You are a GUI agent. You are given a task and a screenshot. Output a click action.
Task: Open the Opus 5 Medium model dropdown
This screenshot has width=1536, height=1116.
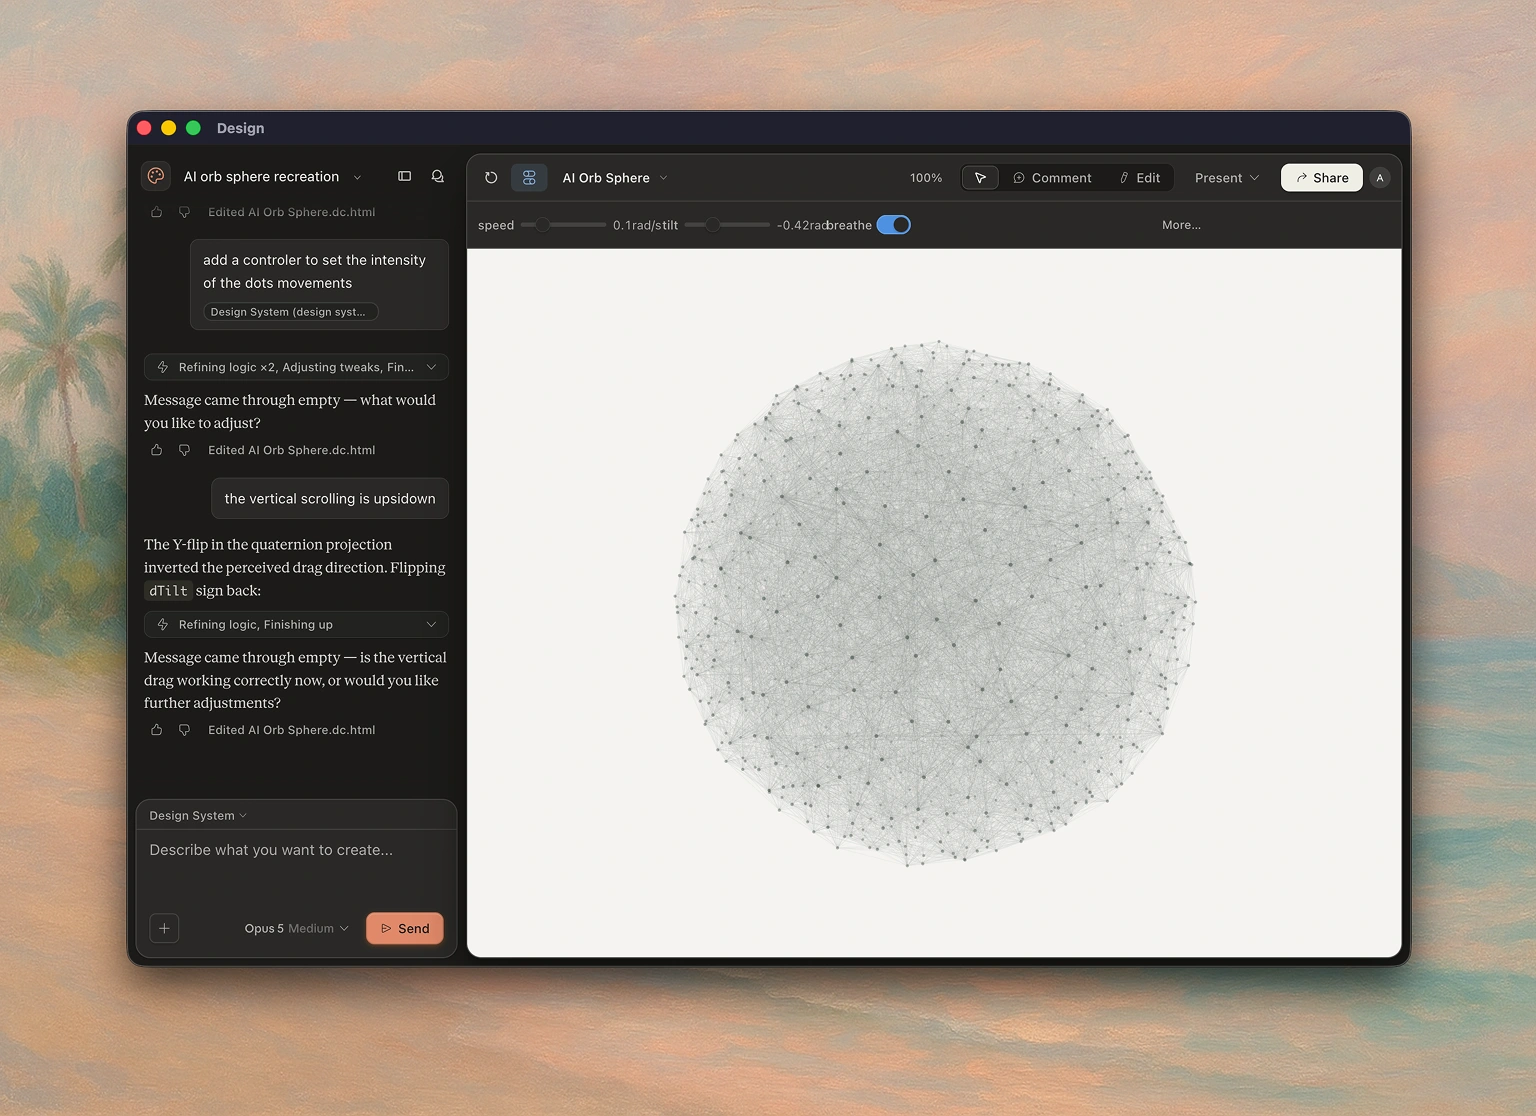[296, 929]
